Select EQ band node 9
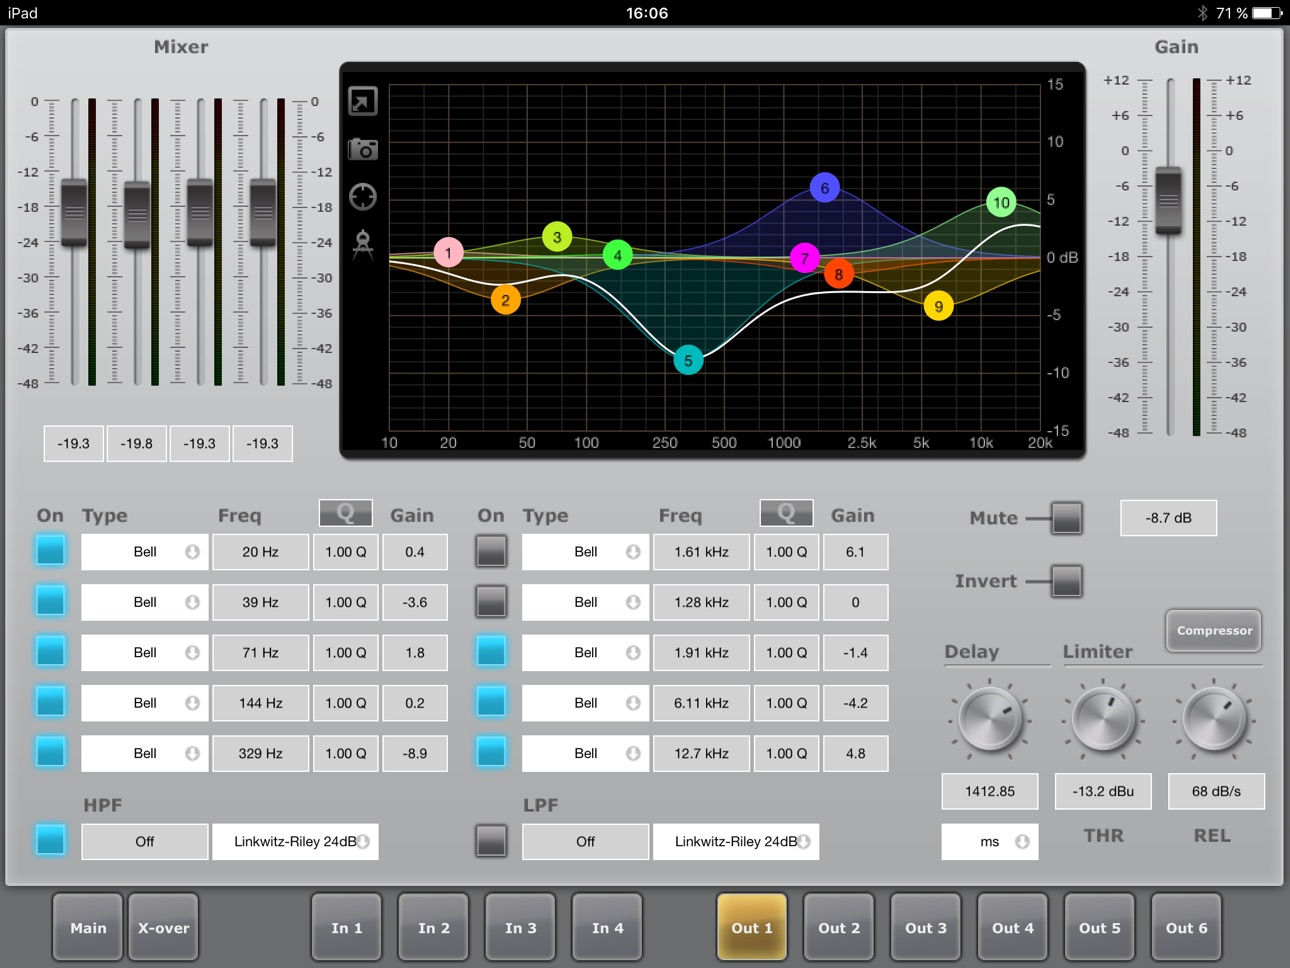The width and height of the screenshot is (1290, 968). pos(939,306)
